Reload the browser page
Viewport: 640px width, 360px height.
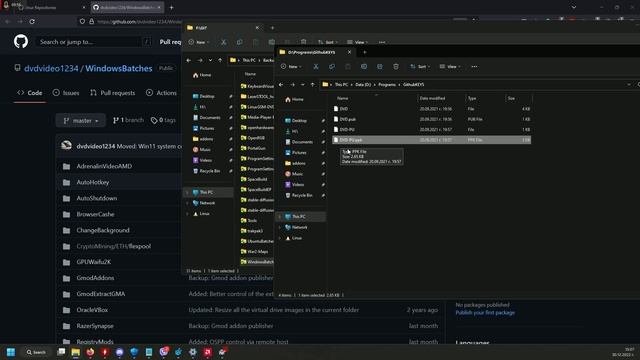(32, 21)
